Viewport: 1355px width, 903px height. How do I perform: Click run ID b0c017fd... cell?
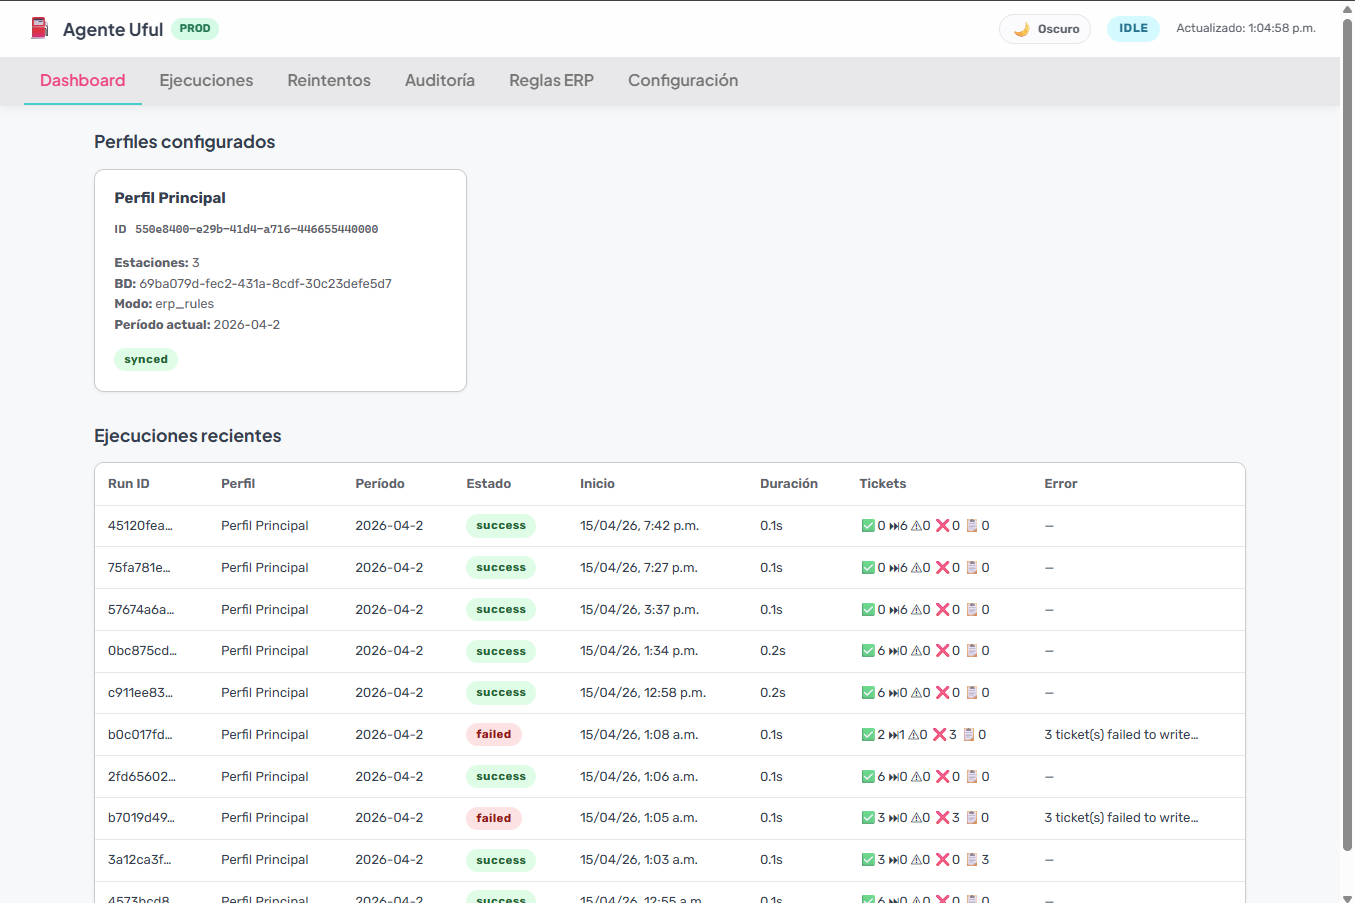pos(140,735)
